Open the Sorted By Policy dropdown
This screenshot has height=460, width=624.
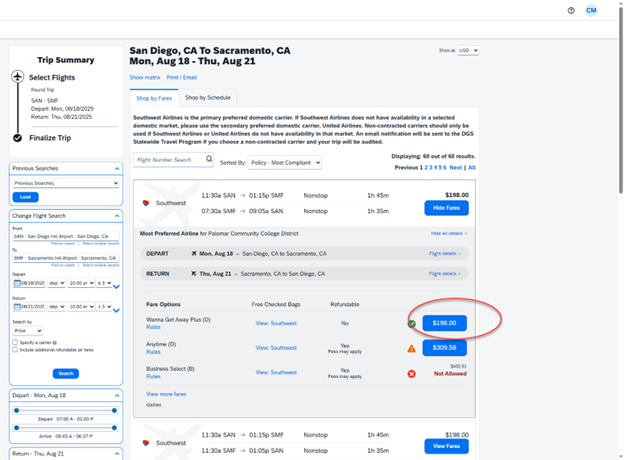(x=285, y=162)
